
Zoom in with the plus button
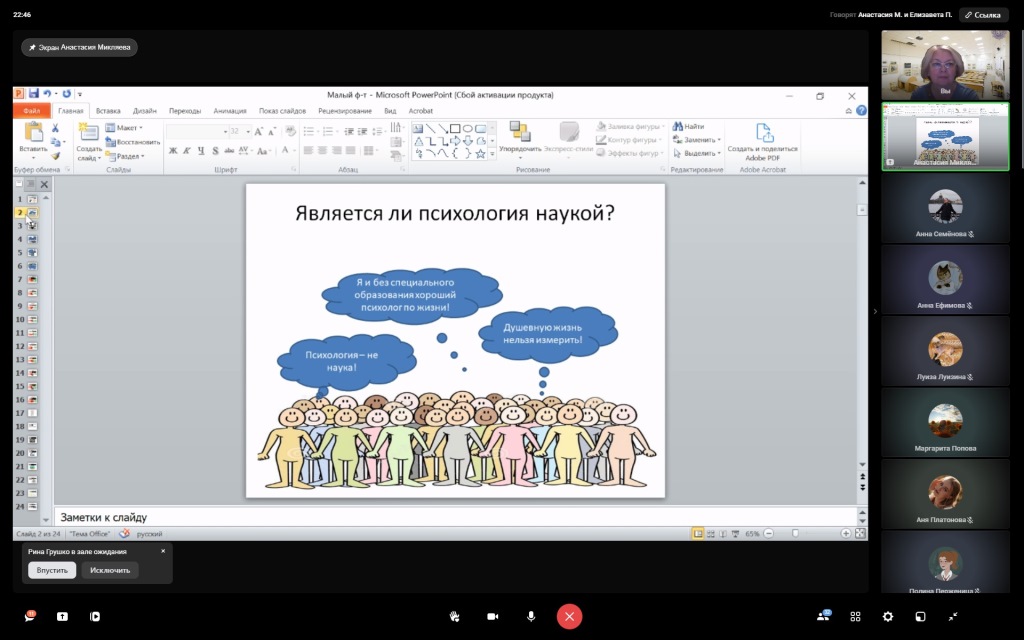click(846, 534)
